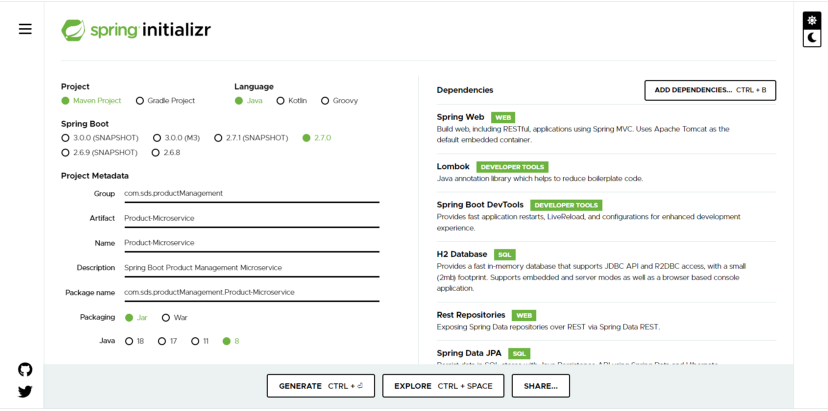Choose Java language
Screen dimensions: 828x411
[248, 100]
